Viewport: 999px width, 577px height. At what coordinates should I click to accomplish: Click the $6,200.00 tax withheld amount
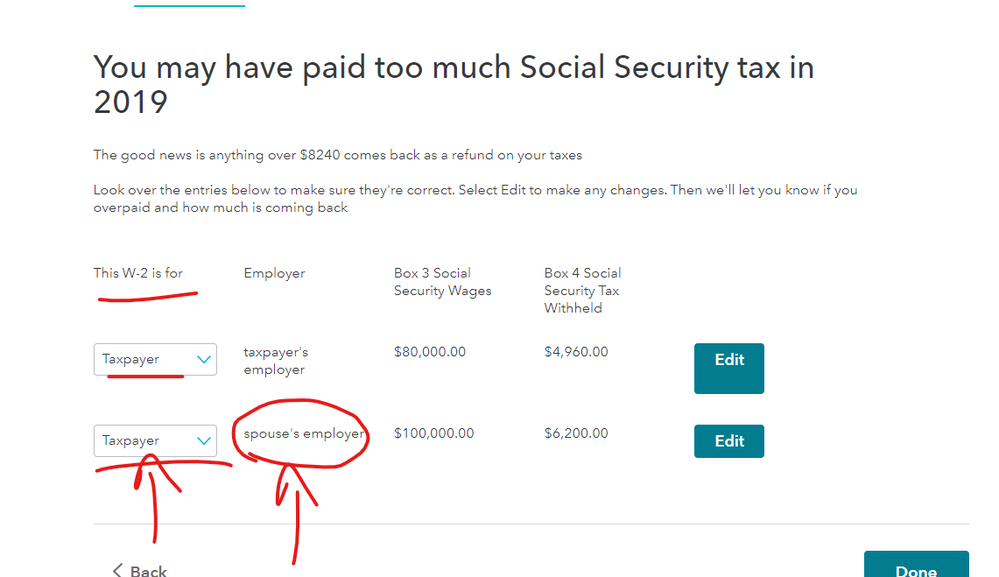tap(576, 434)
